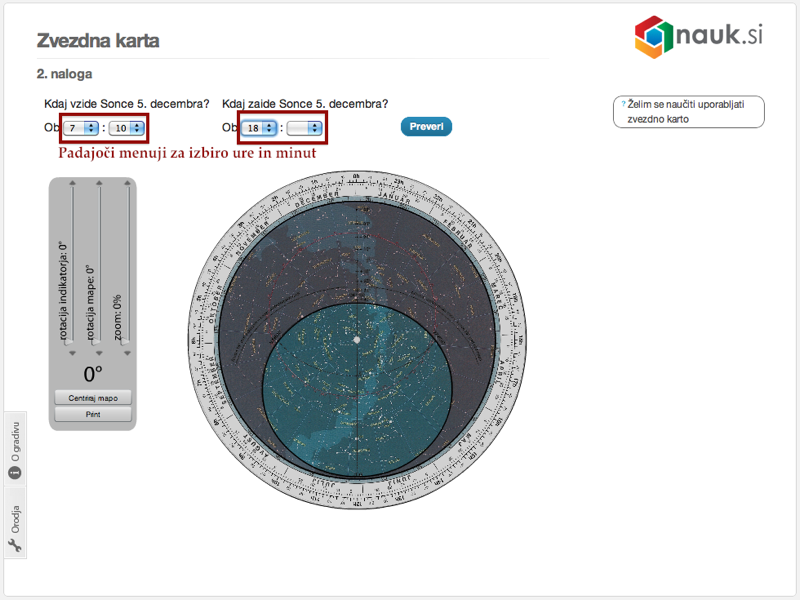Click up arrow of rotacija indikatorja slider
Screen dimensions: 800x600
(71, 184)
